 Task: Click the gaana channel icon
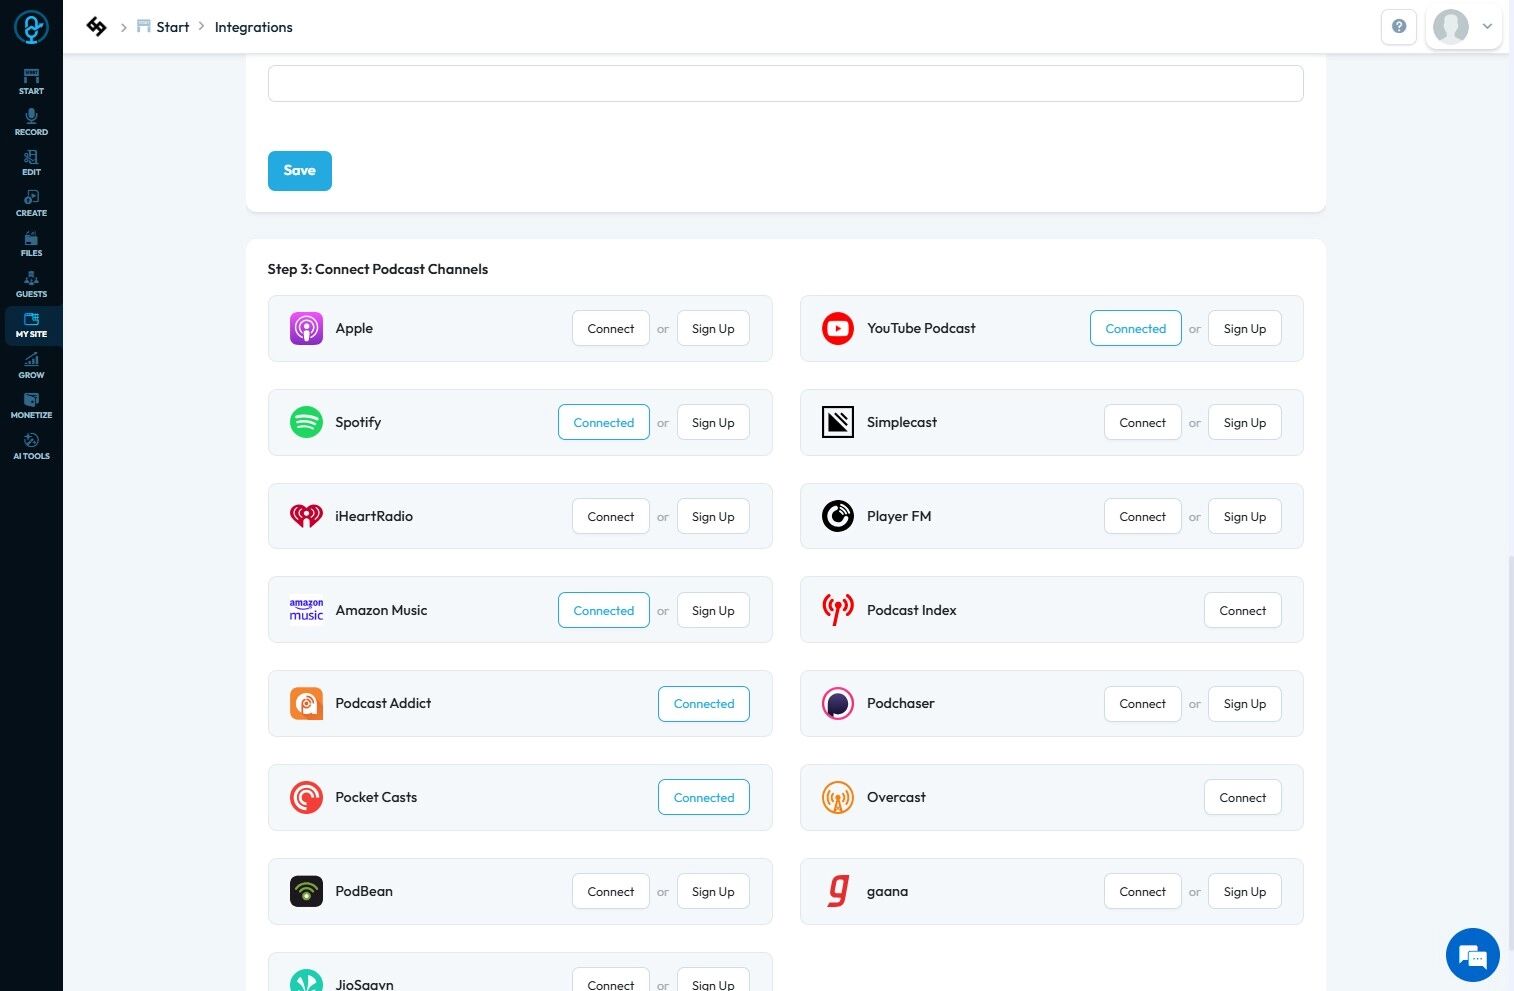(838, 891)
